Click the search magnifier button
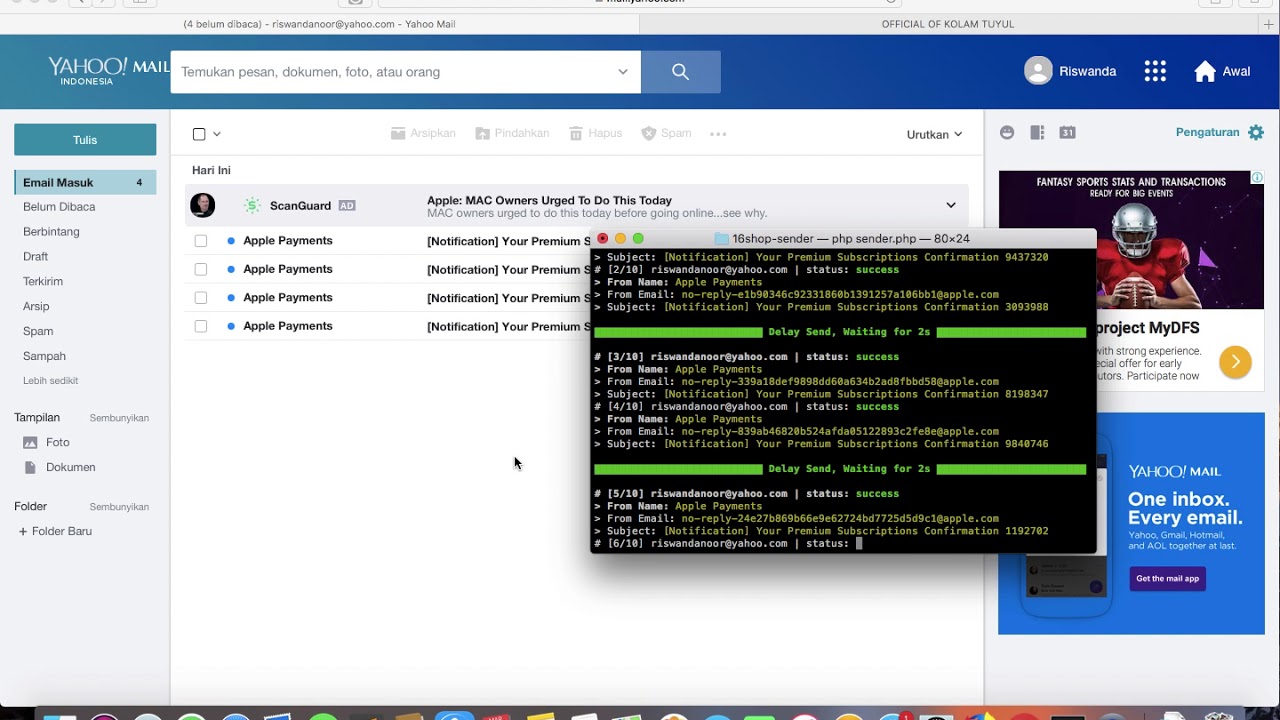 (680, 72)
